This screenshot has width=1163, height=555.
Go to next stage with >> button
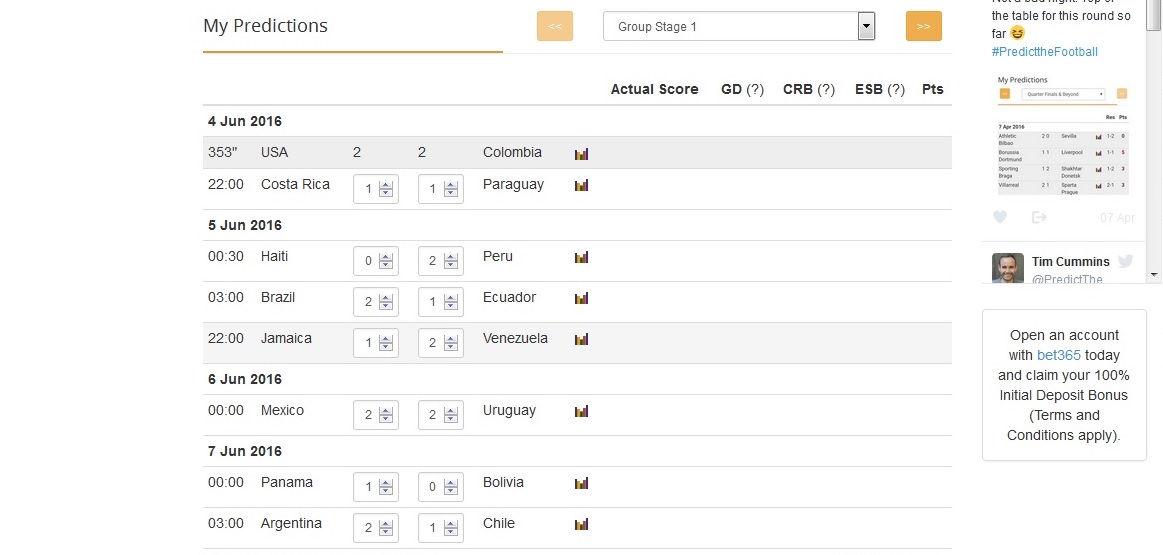[x=923, y=27]
